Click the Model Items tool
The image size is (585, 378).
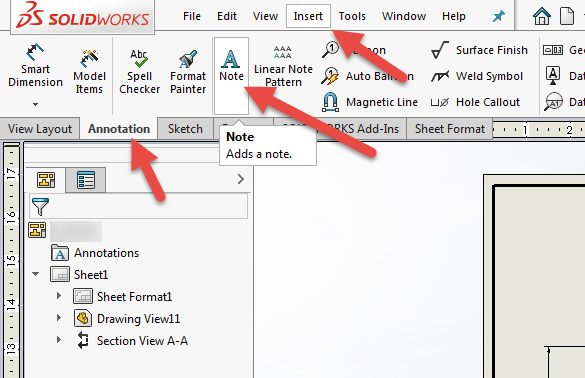pyautogui.click(x=89, y=72)
